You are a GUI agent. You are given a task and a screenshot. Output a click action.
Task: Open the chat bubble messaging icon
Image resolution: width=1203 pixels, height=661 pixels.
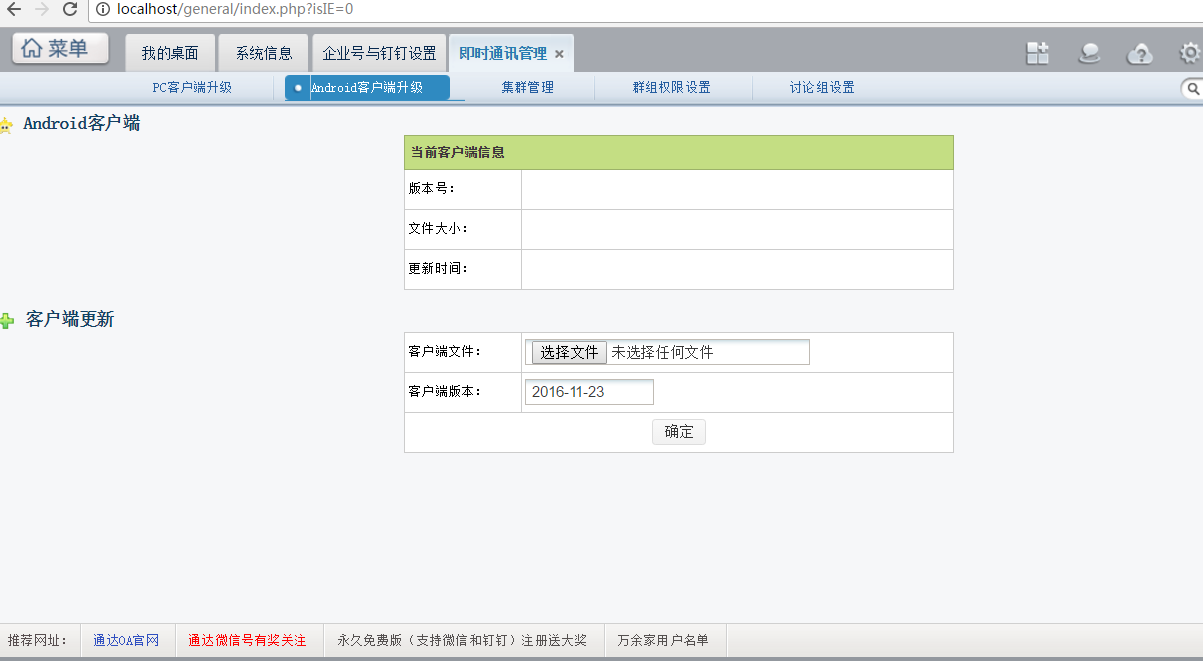1089,53
